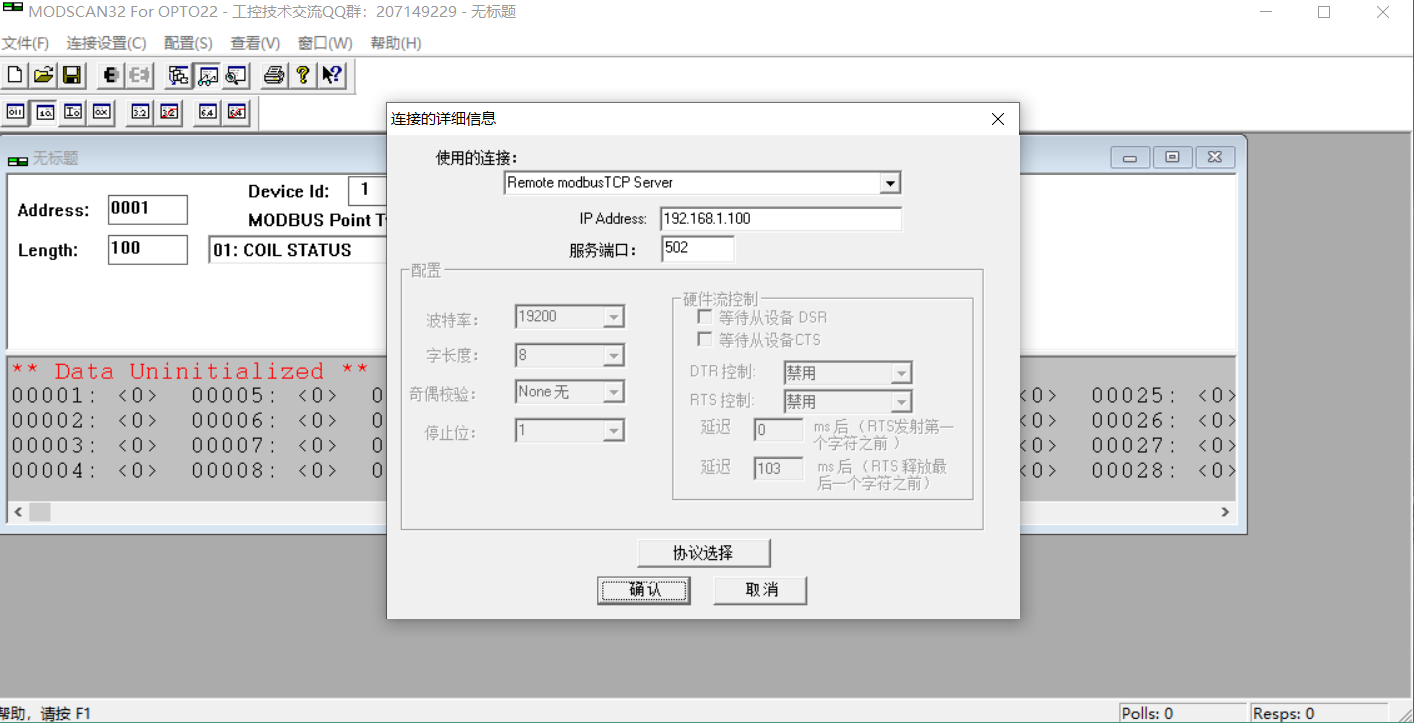1414x726 pixels.
Task: Set display format to Binary (011 icon)
Action: pos(16,112)
